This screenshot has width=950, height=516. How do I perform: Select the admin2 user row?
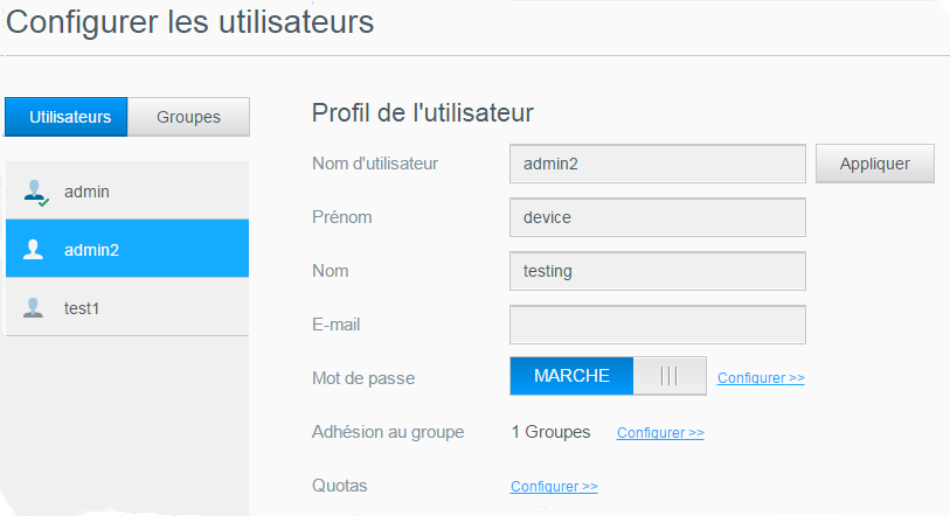pyautogui.click(x=127, y=250)
